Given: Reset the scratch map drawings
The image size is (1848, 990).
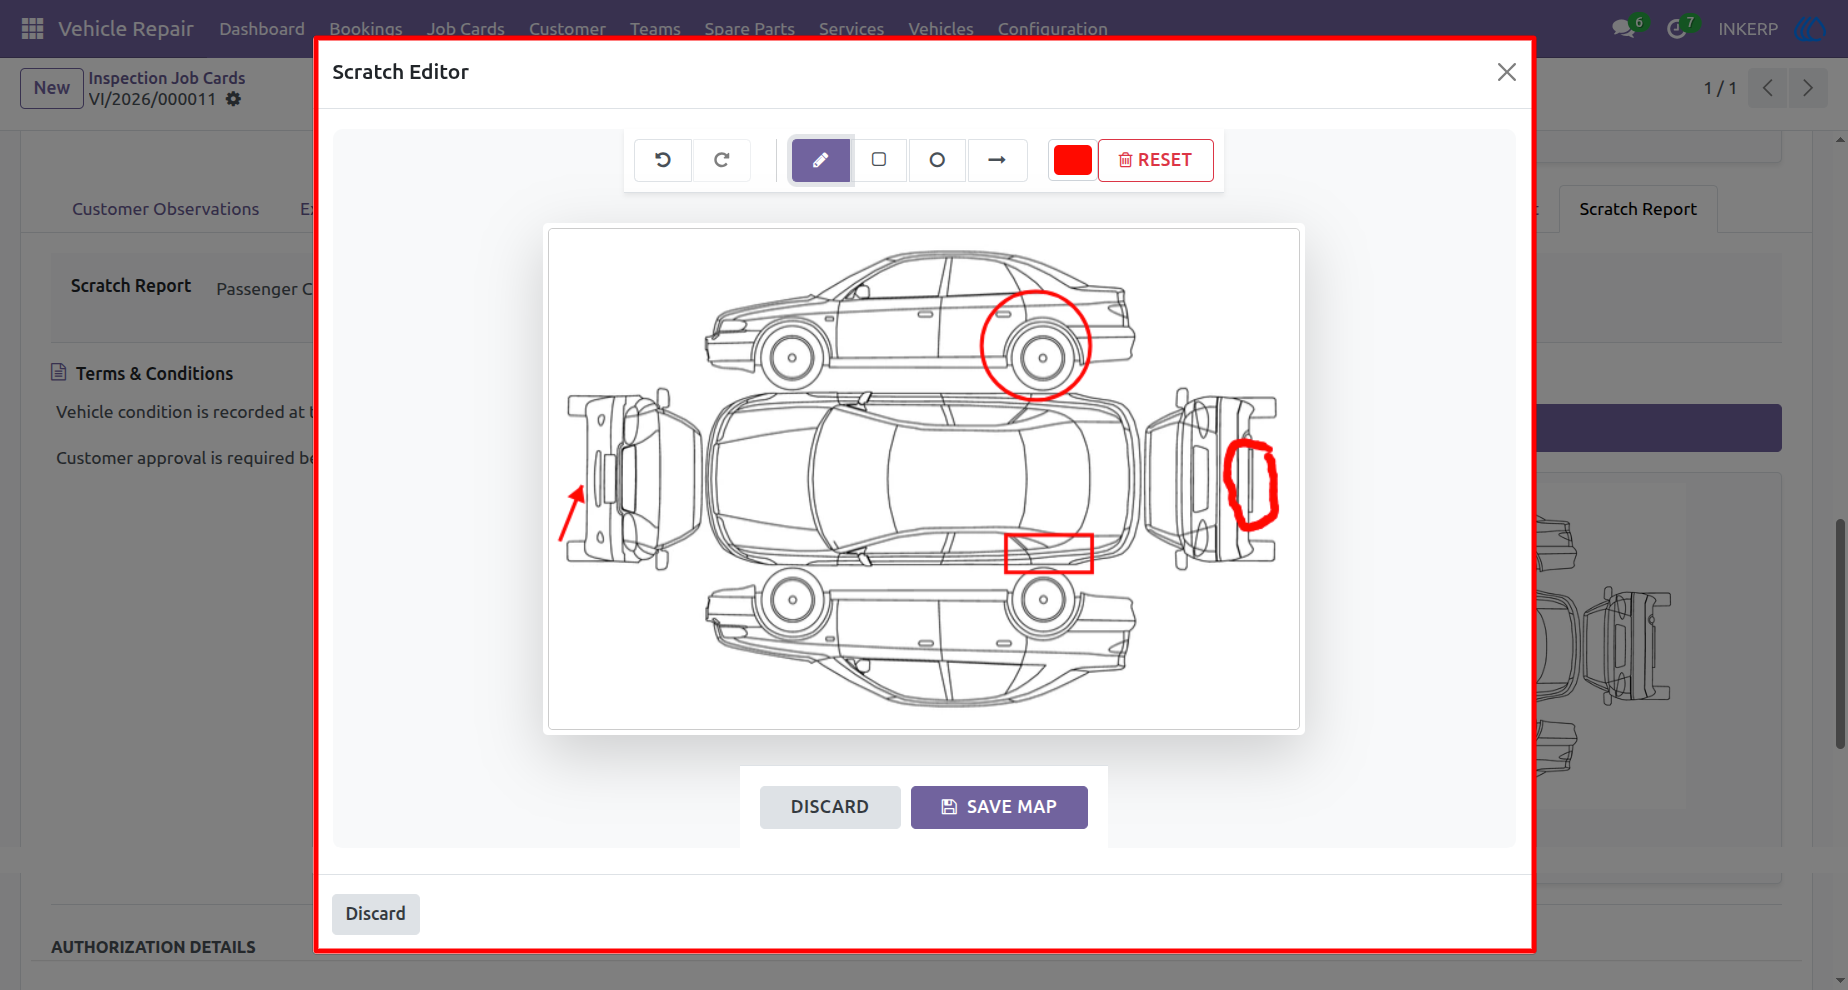Looking at the screenshot, I should [1156, 160].
